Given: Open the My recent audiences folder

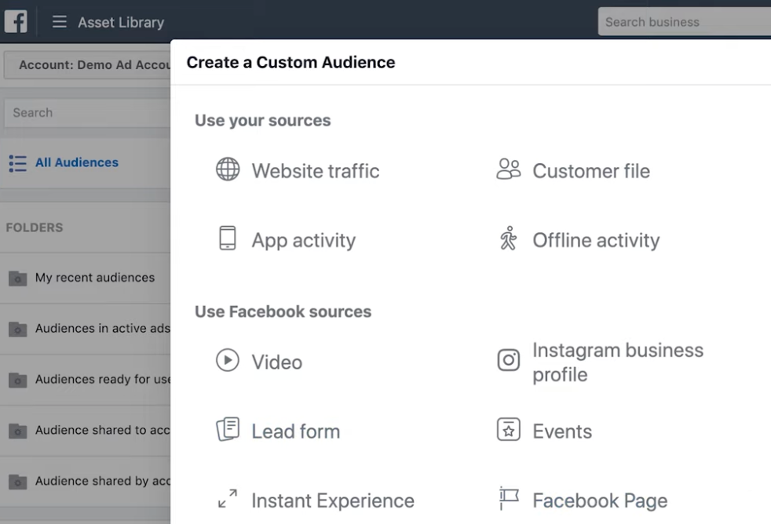Looking at the screenshot, I should (x=95, y=278).
